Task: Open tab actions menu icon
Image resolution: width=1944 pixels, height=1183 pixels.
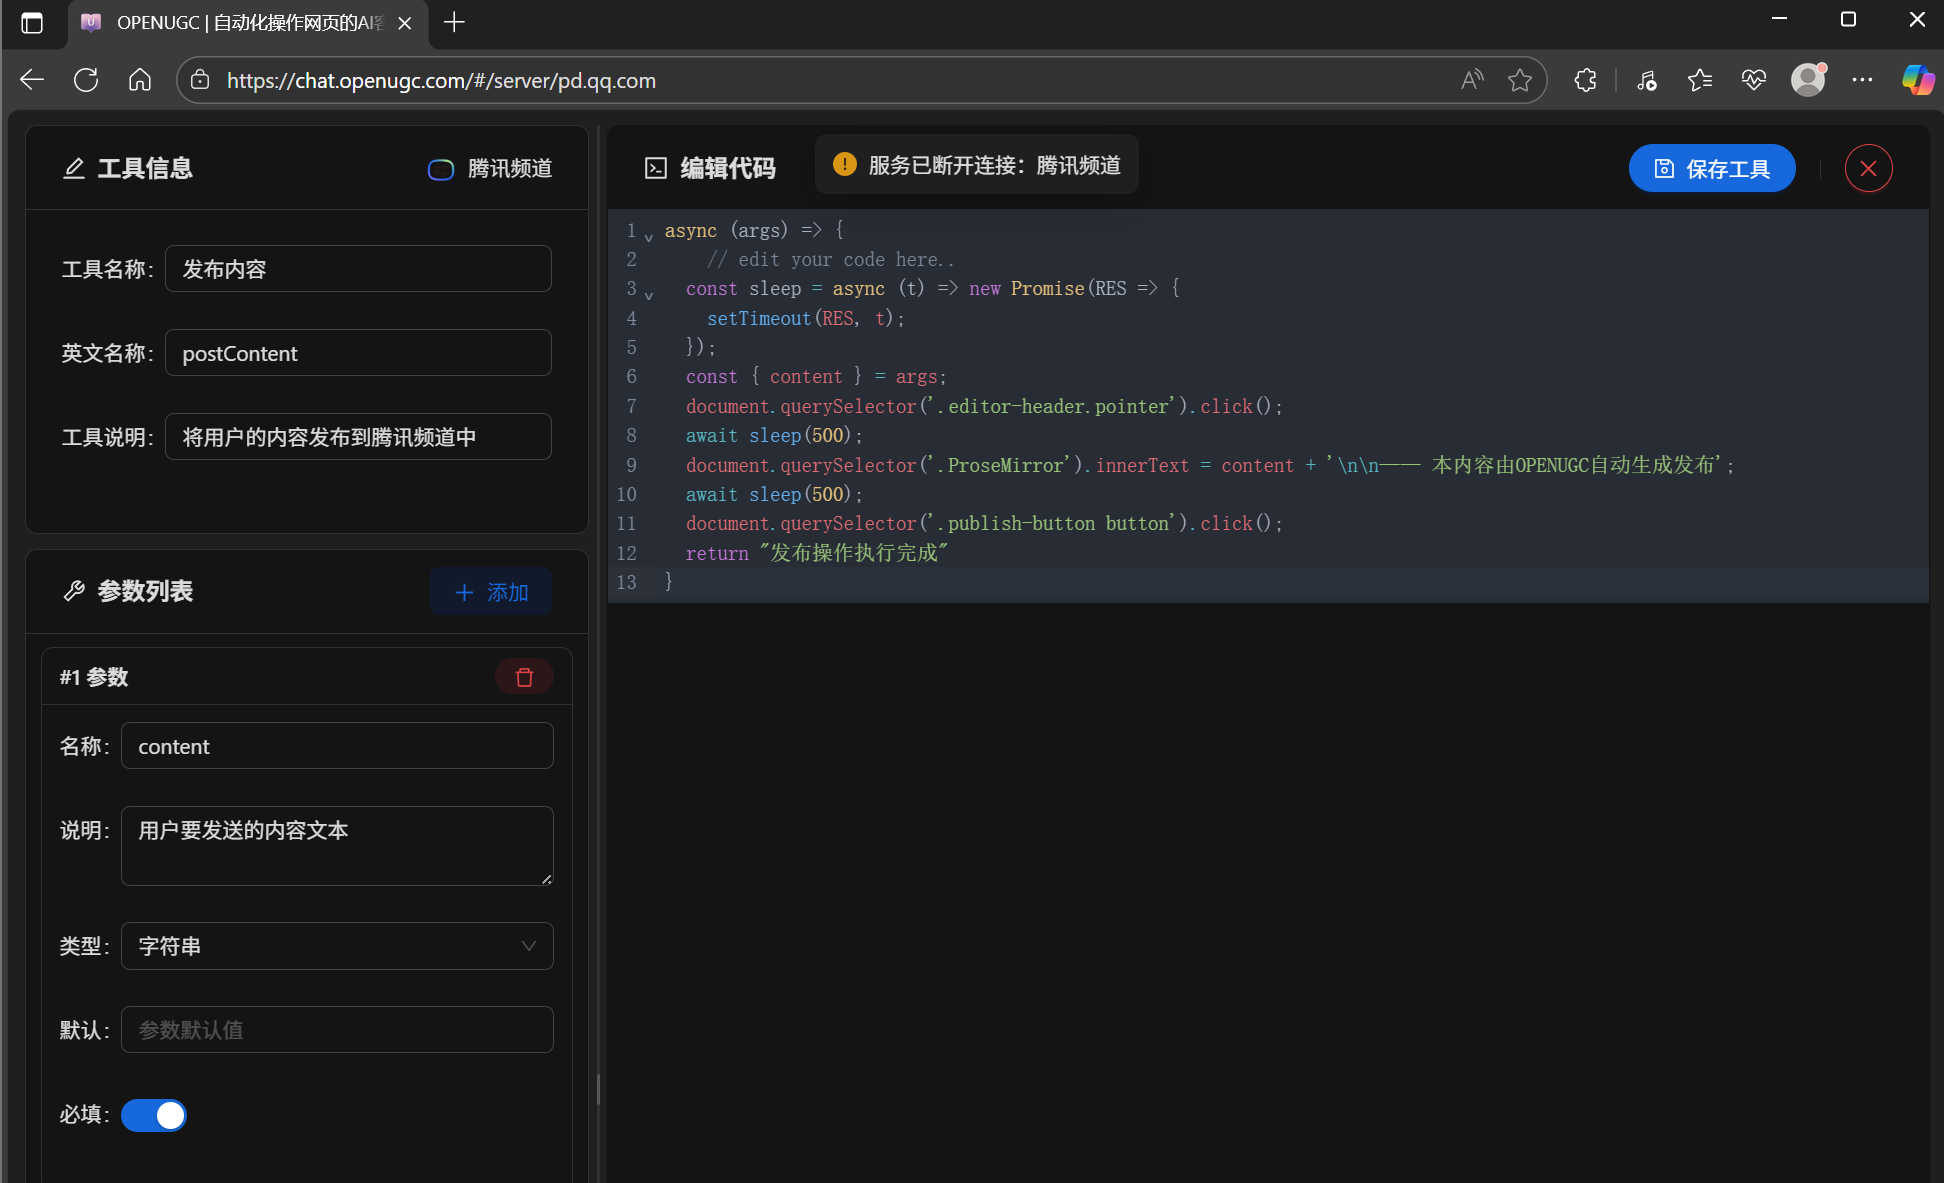Action: pyautogui.click(x=32, y=23)
